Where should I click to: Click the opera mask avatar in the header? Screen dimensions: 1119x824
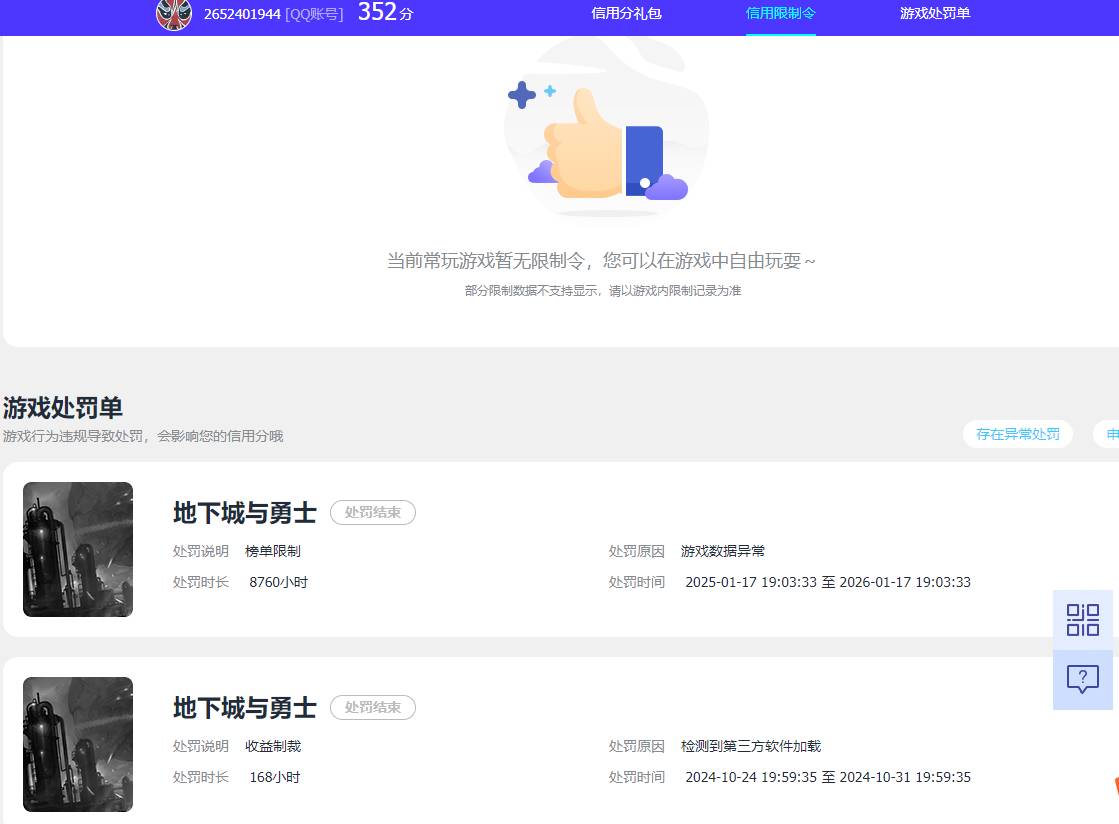(174, 16)
